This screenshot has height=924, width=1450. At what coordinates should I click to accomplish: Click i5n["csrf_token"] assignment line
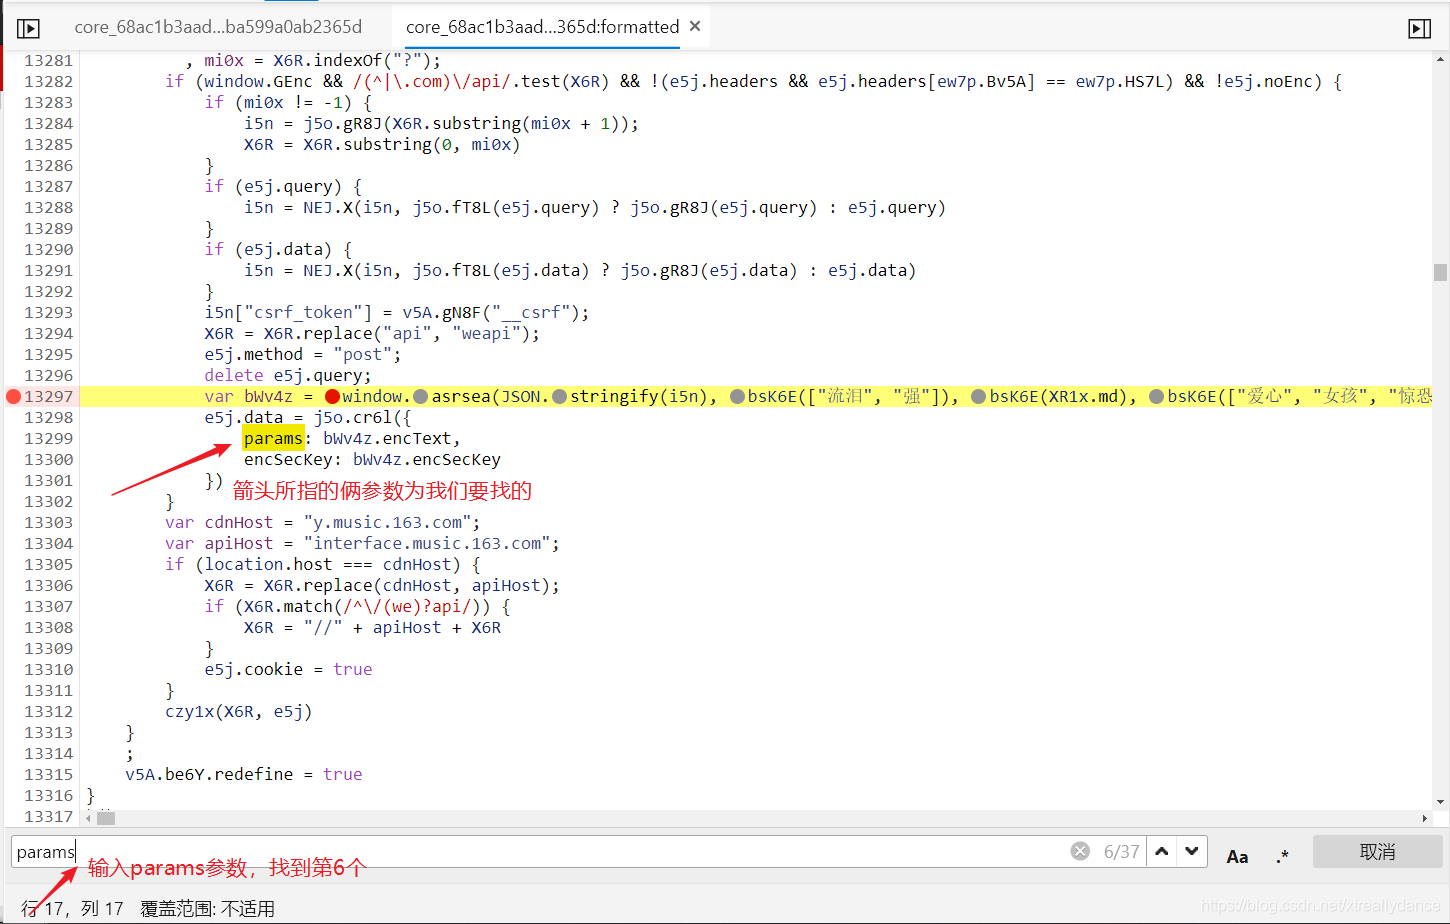[x=397, y=313]
